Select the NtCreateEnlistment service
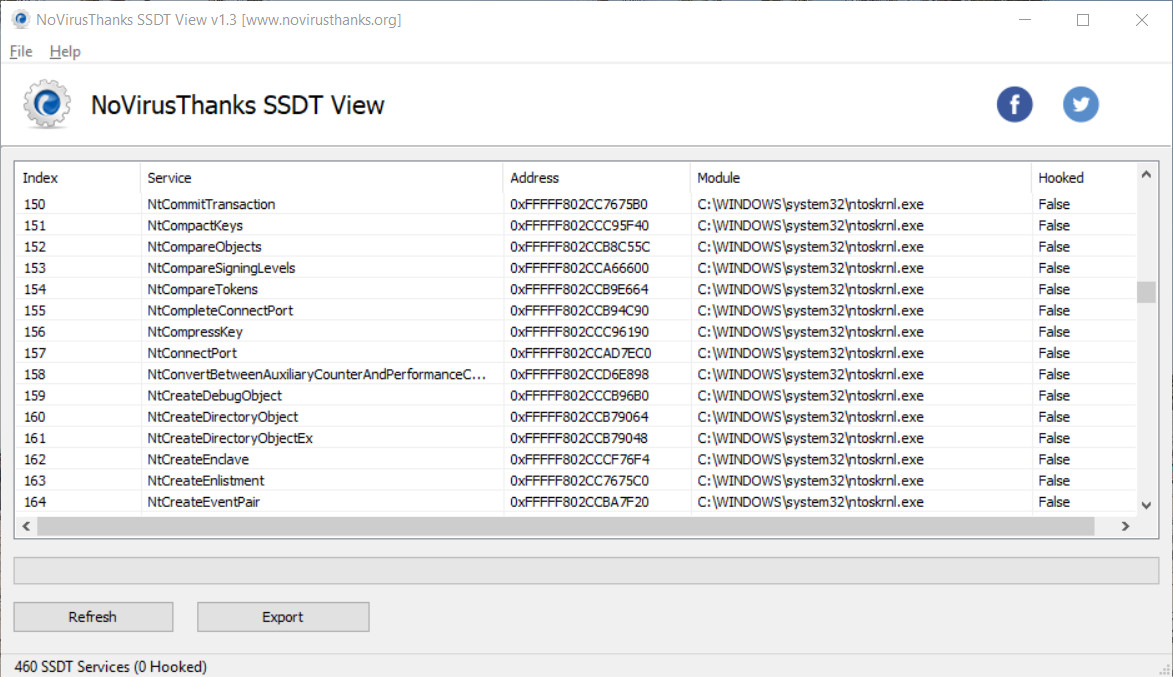Screen dimensions: 1173x677 coord(205,481)
